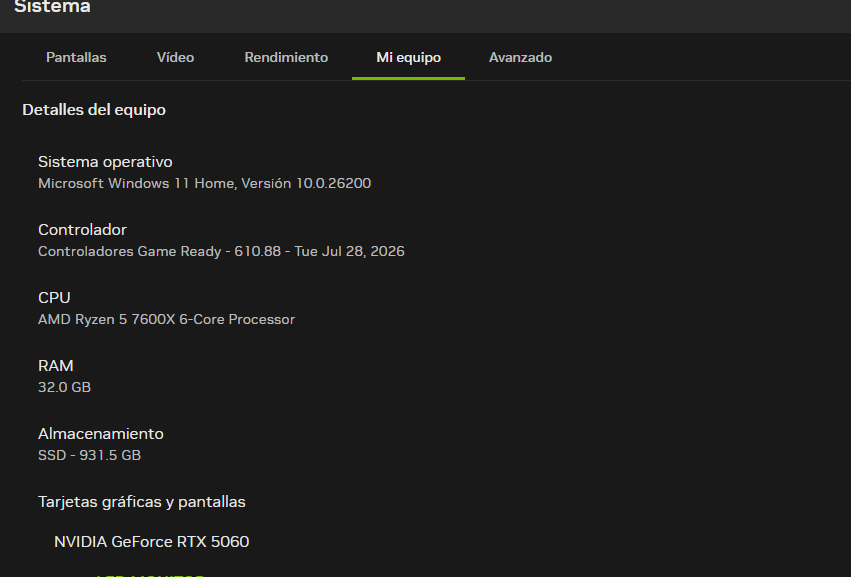Screen dimensions: 851x577
Task: Click the Mi equipo tab
Action: click(x=408, y=58)
